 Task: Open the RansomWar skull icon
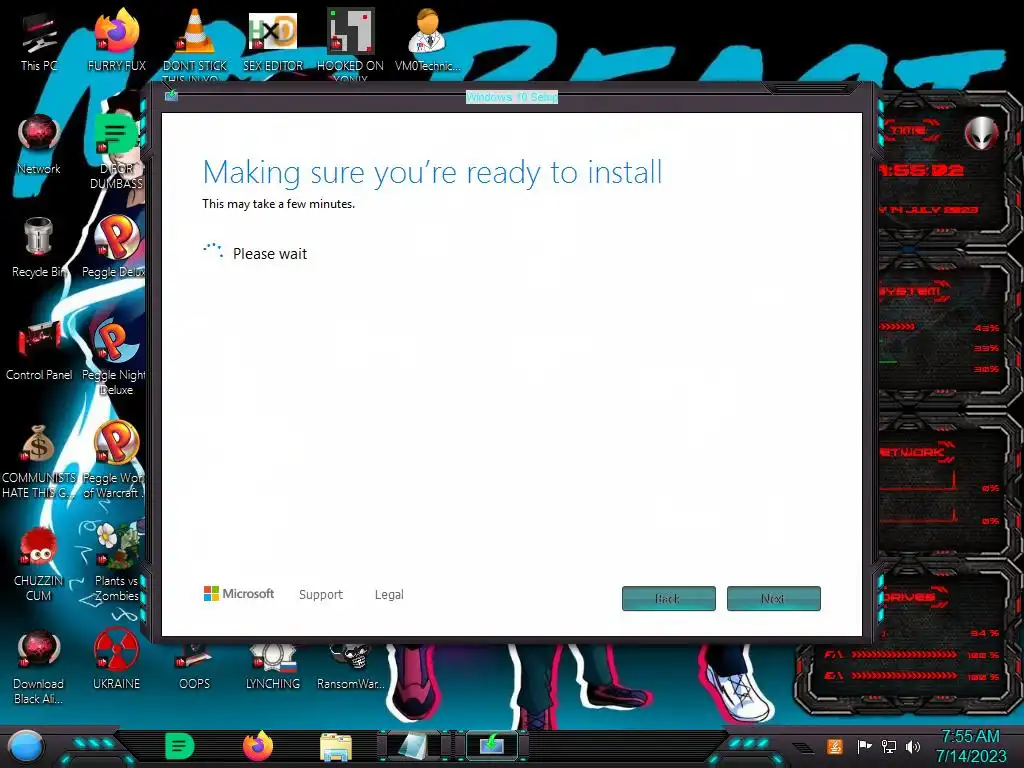(350, 667)
